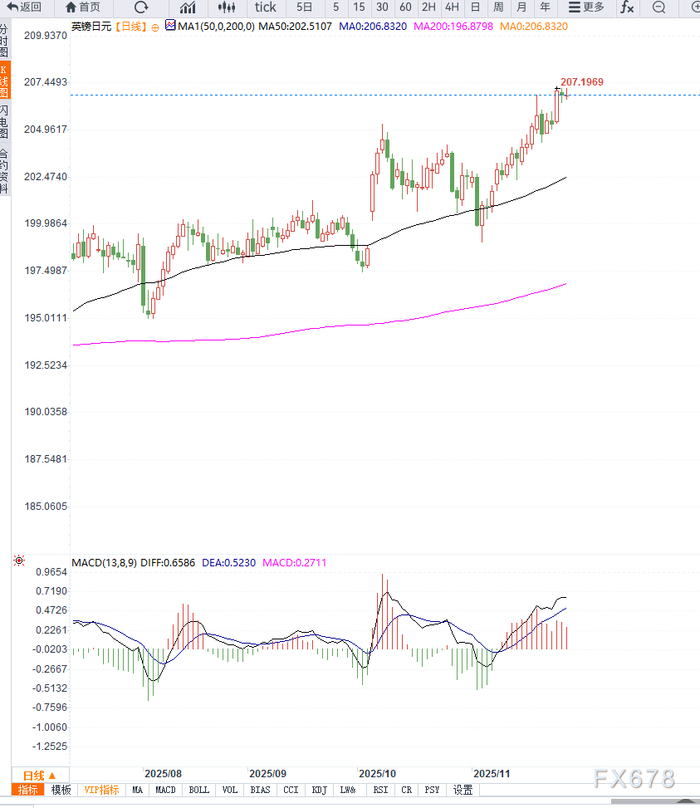Click the chart icon before MA1(50,0,200,0)
Viewport: 700px width, 808px height.
[x=170, y=25]
